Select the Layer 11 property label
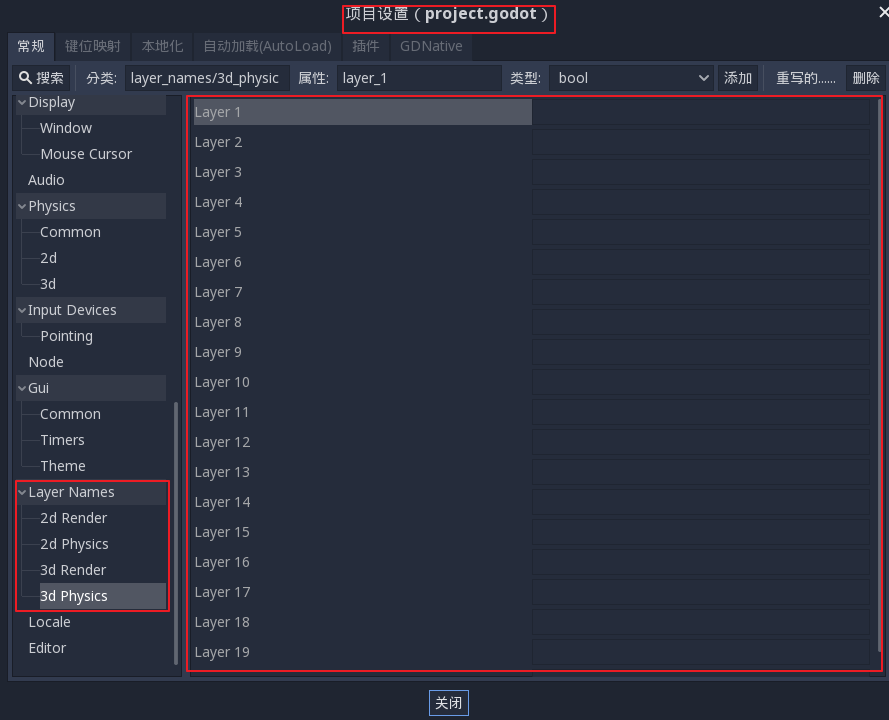Image resolution: width=889 pixels, height=720 pixels. pos(222,413)
